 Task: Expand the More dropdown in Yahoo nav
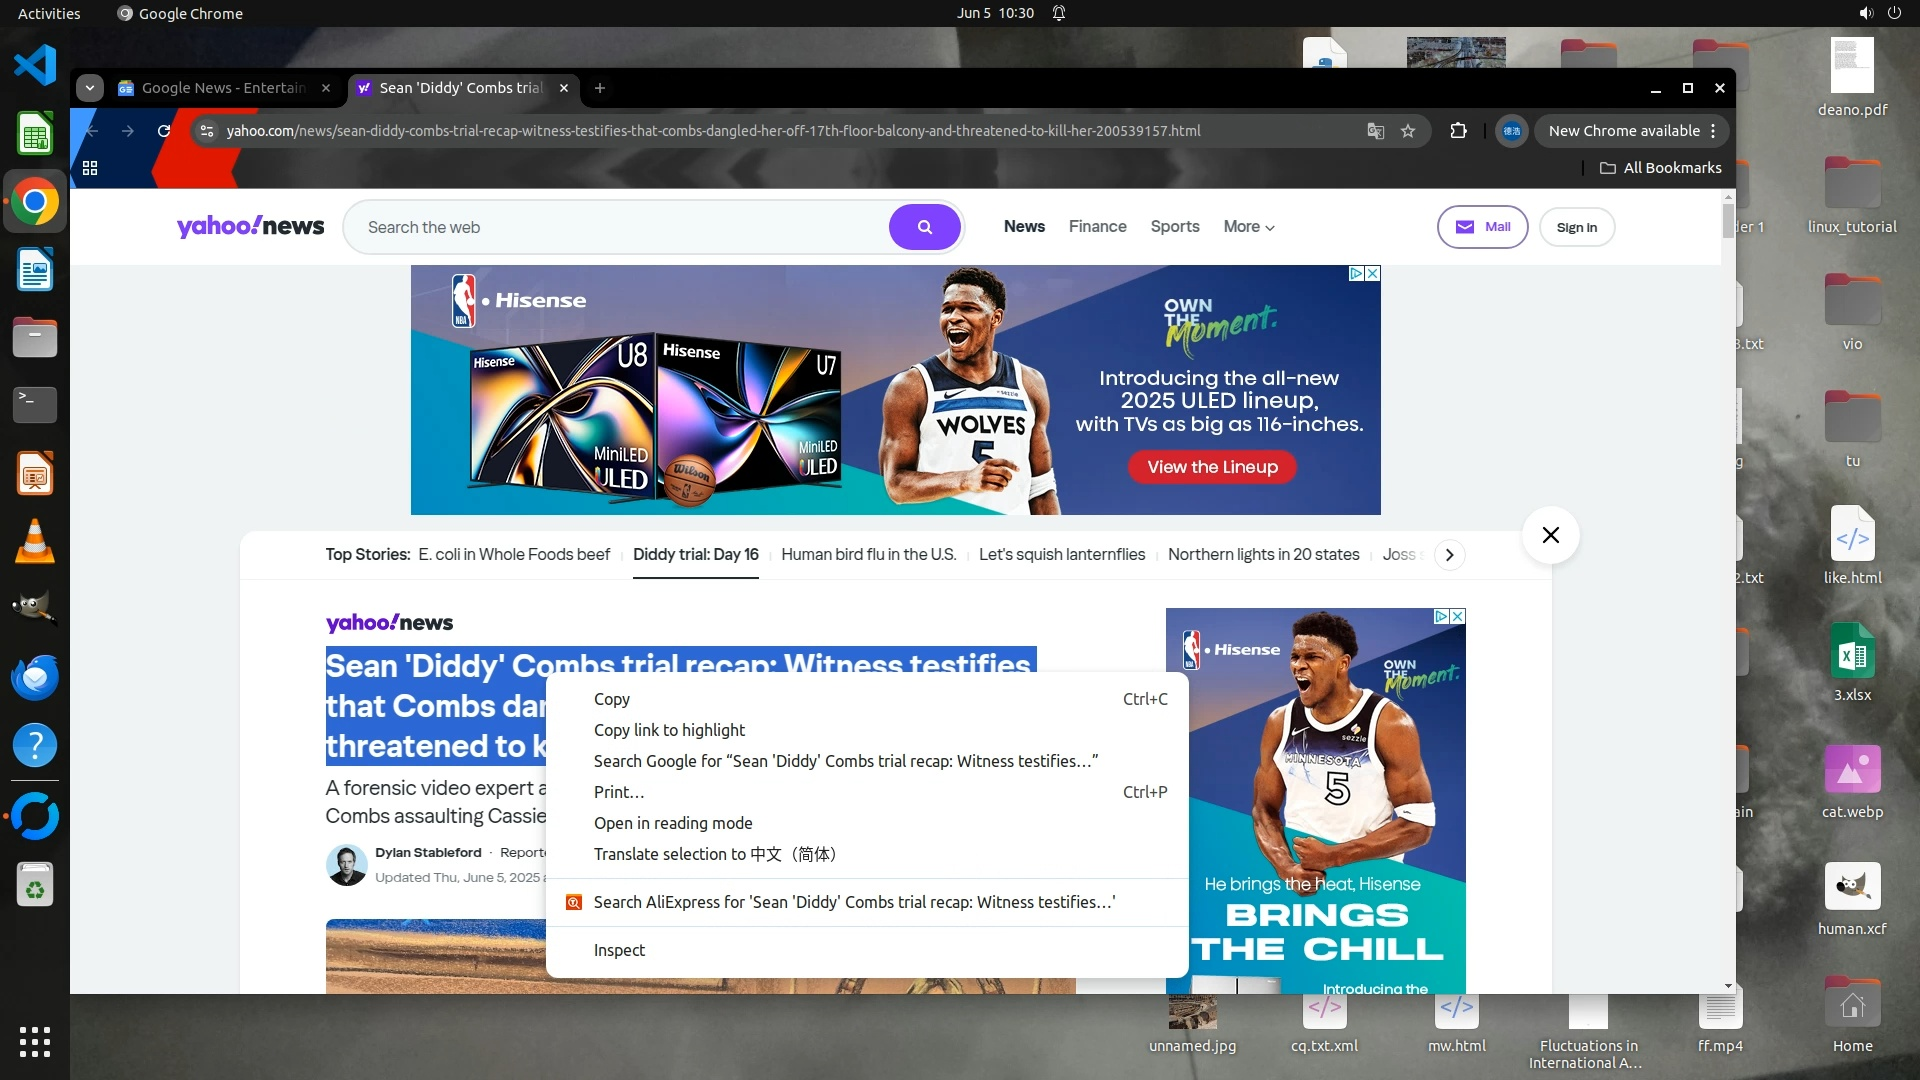click(1248, 227)
